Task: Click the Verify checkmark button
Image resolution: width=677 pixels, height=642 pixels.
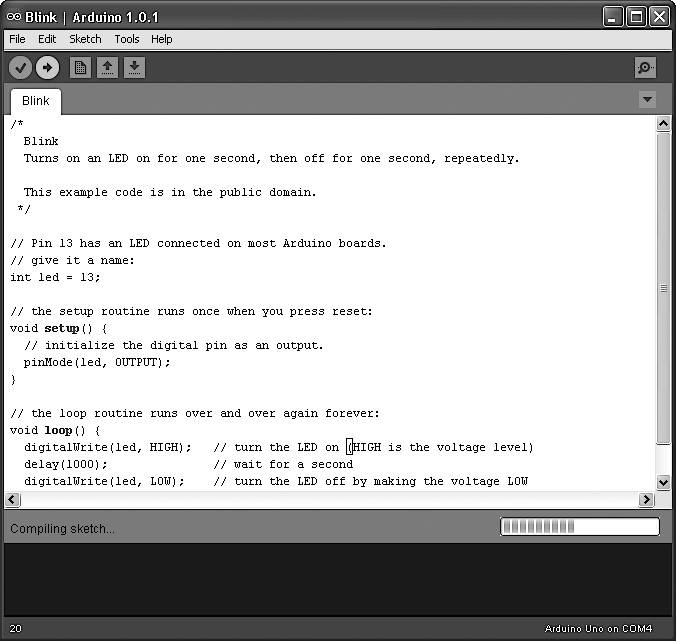Action: [x=20, y=68]
